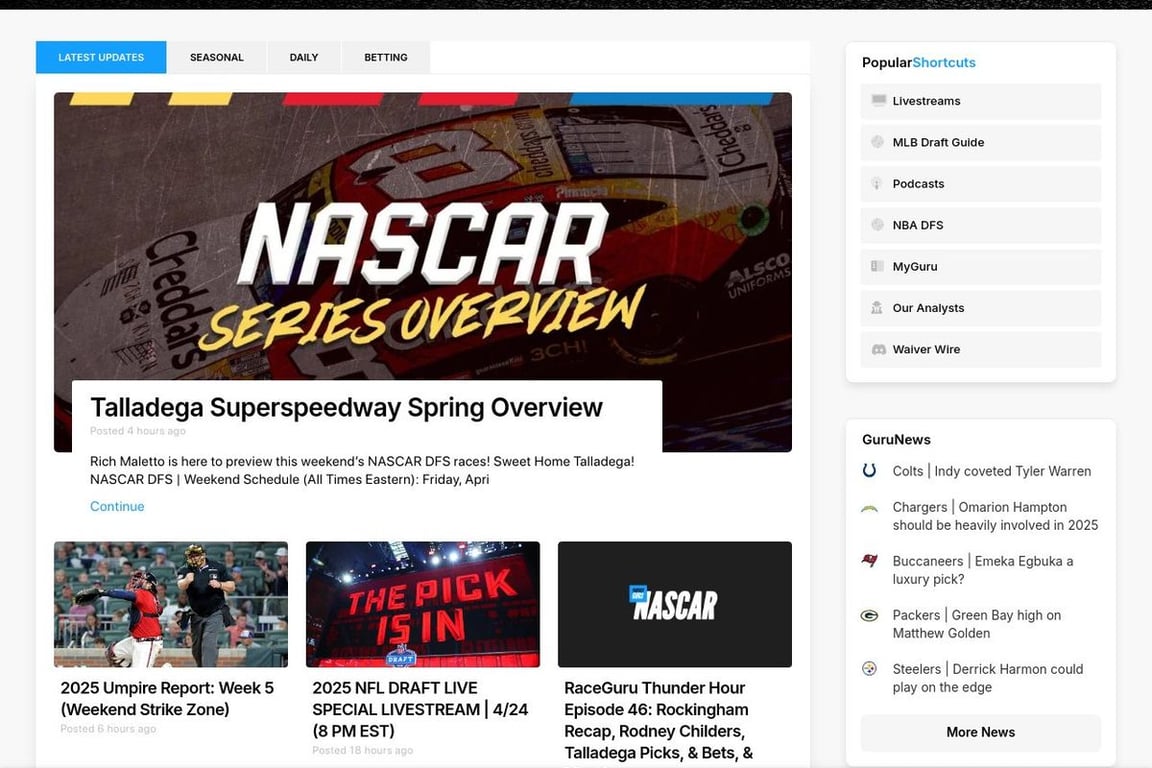
Task: Read Colts Indy coveted Tyler Warren news
Action: pyautogui.click(x=992, y=471)
